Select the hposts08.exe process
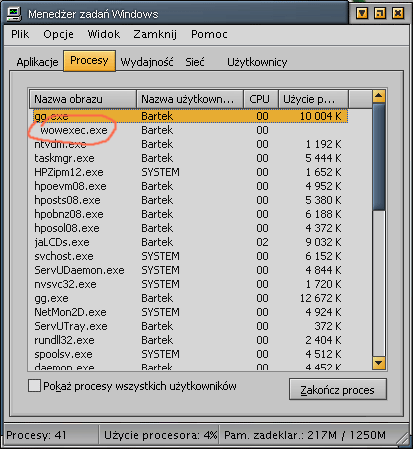Image resolution: width=413 pixels, height=449 pixels. pyautogui.click(x=191, y=200)
